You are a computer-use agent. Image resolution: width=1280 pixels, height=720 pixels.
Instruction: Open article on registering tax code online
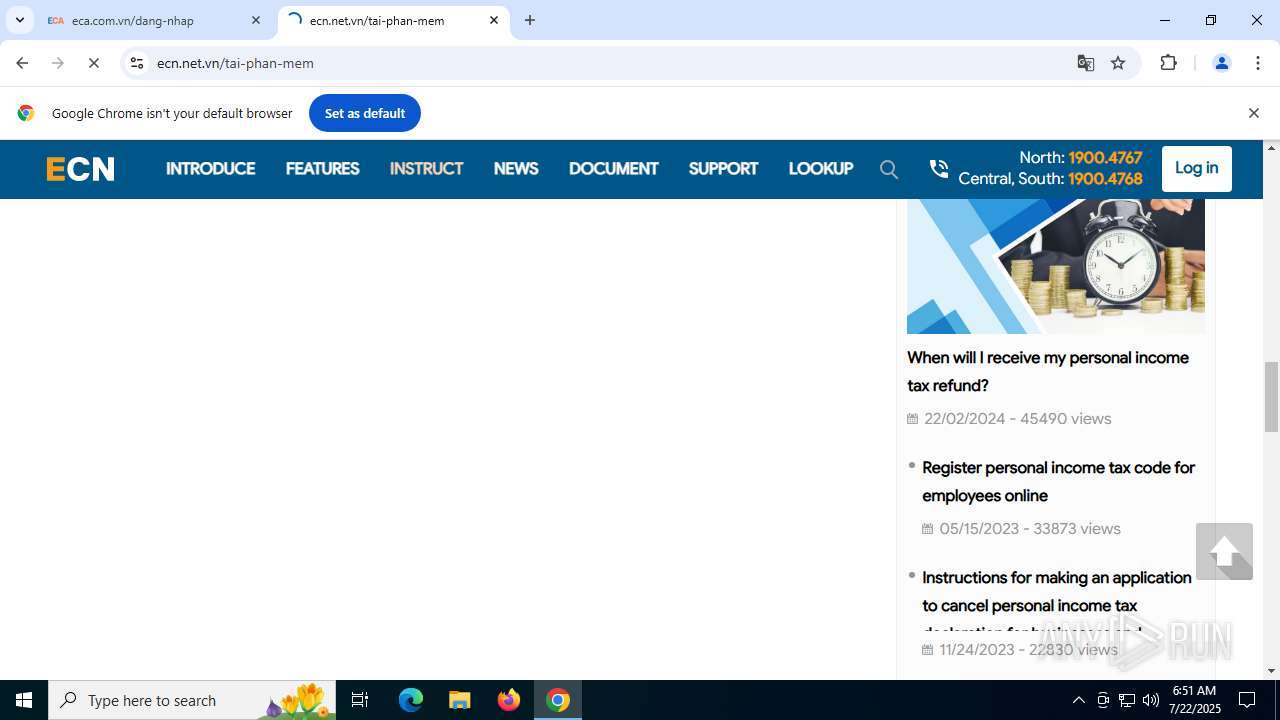click(x=1058, y=481)
